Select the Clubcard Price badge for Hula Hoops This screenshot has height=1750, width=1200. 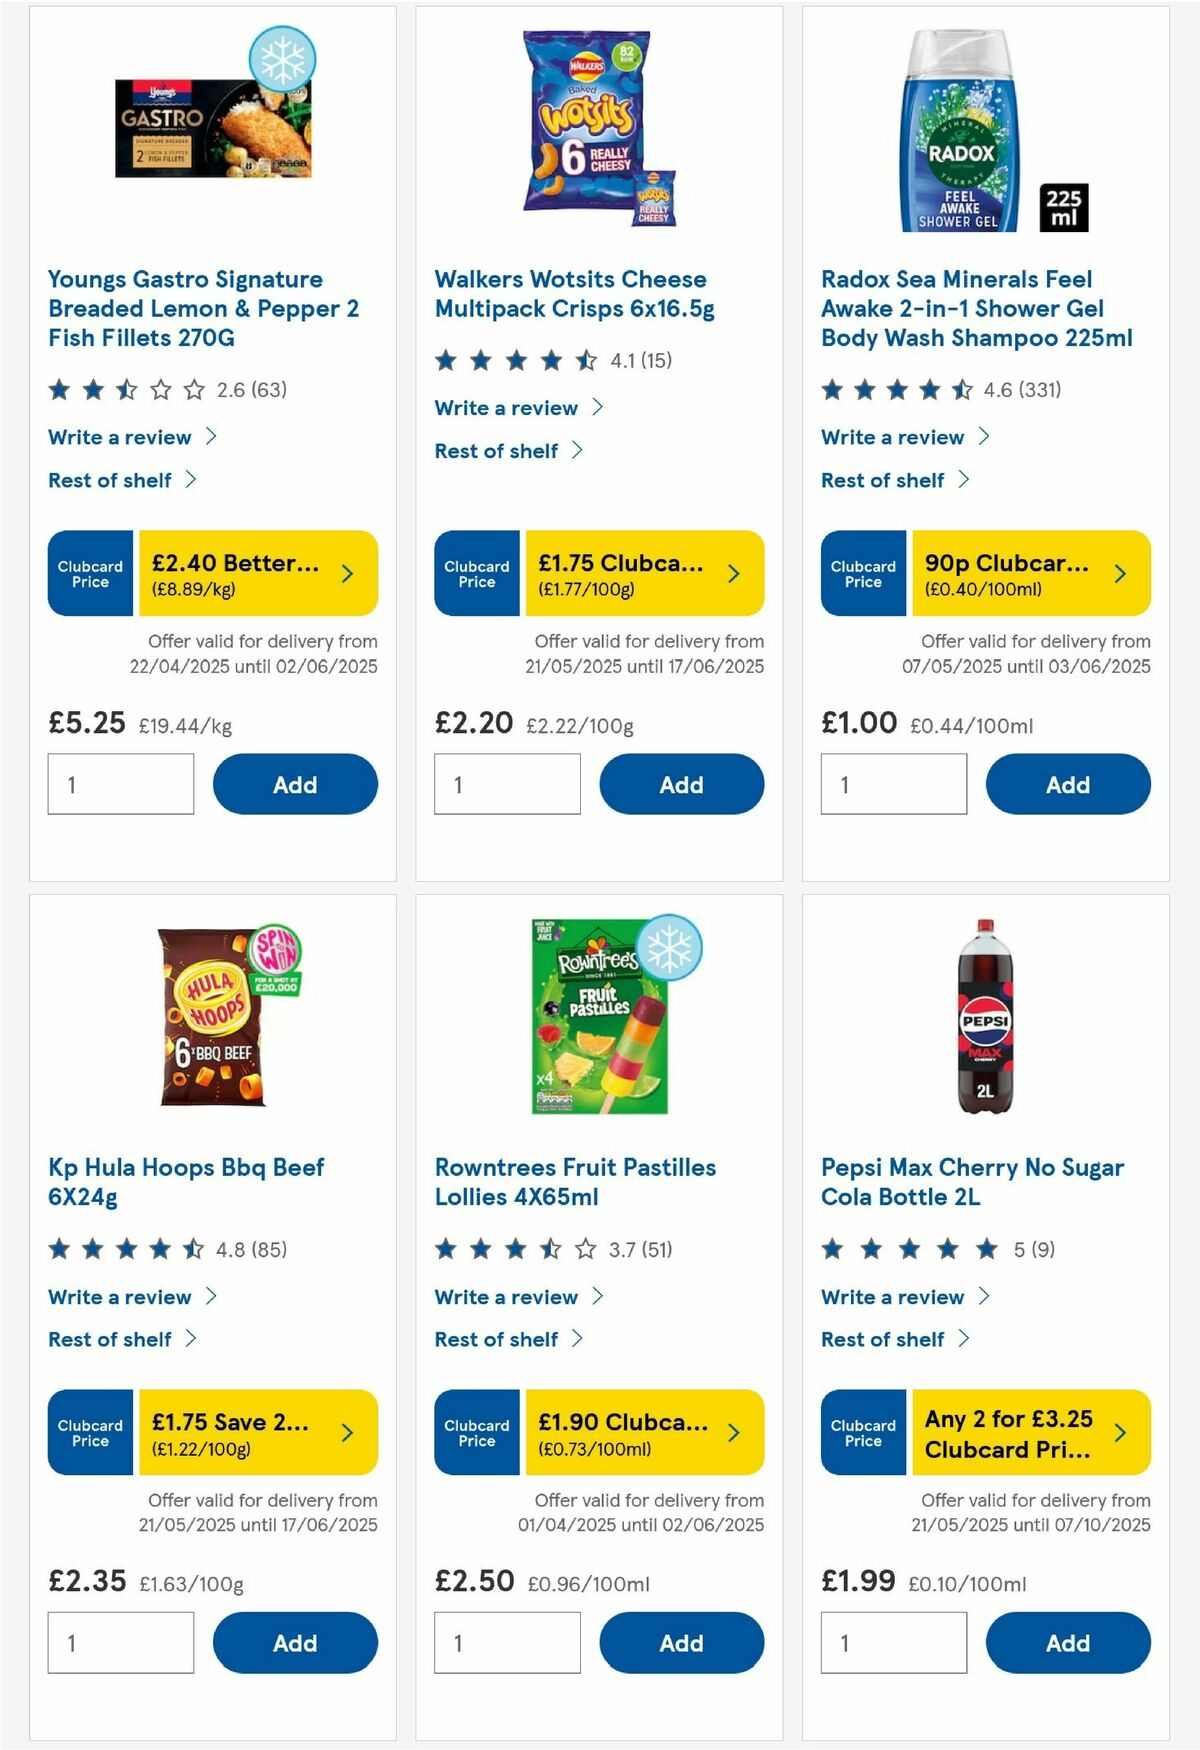(x=89, y=1433)
